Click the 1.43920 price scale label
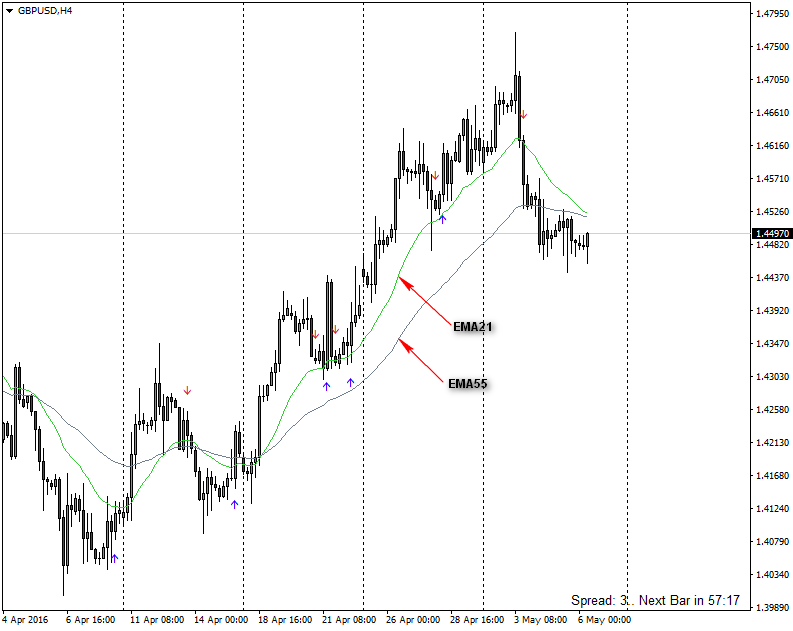The image size is (793, 631). [x=772, y=310]
